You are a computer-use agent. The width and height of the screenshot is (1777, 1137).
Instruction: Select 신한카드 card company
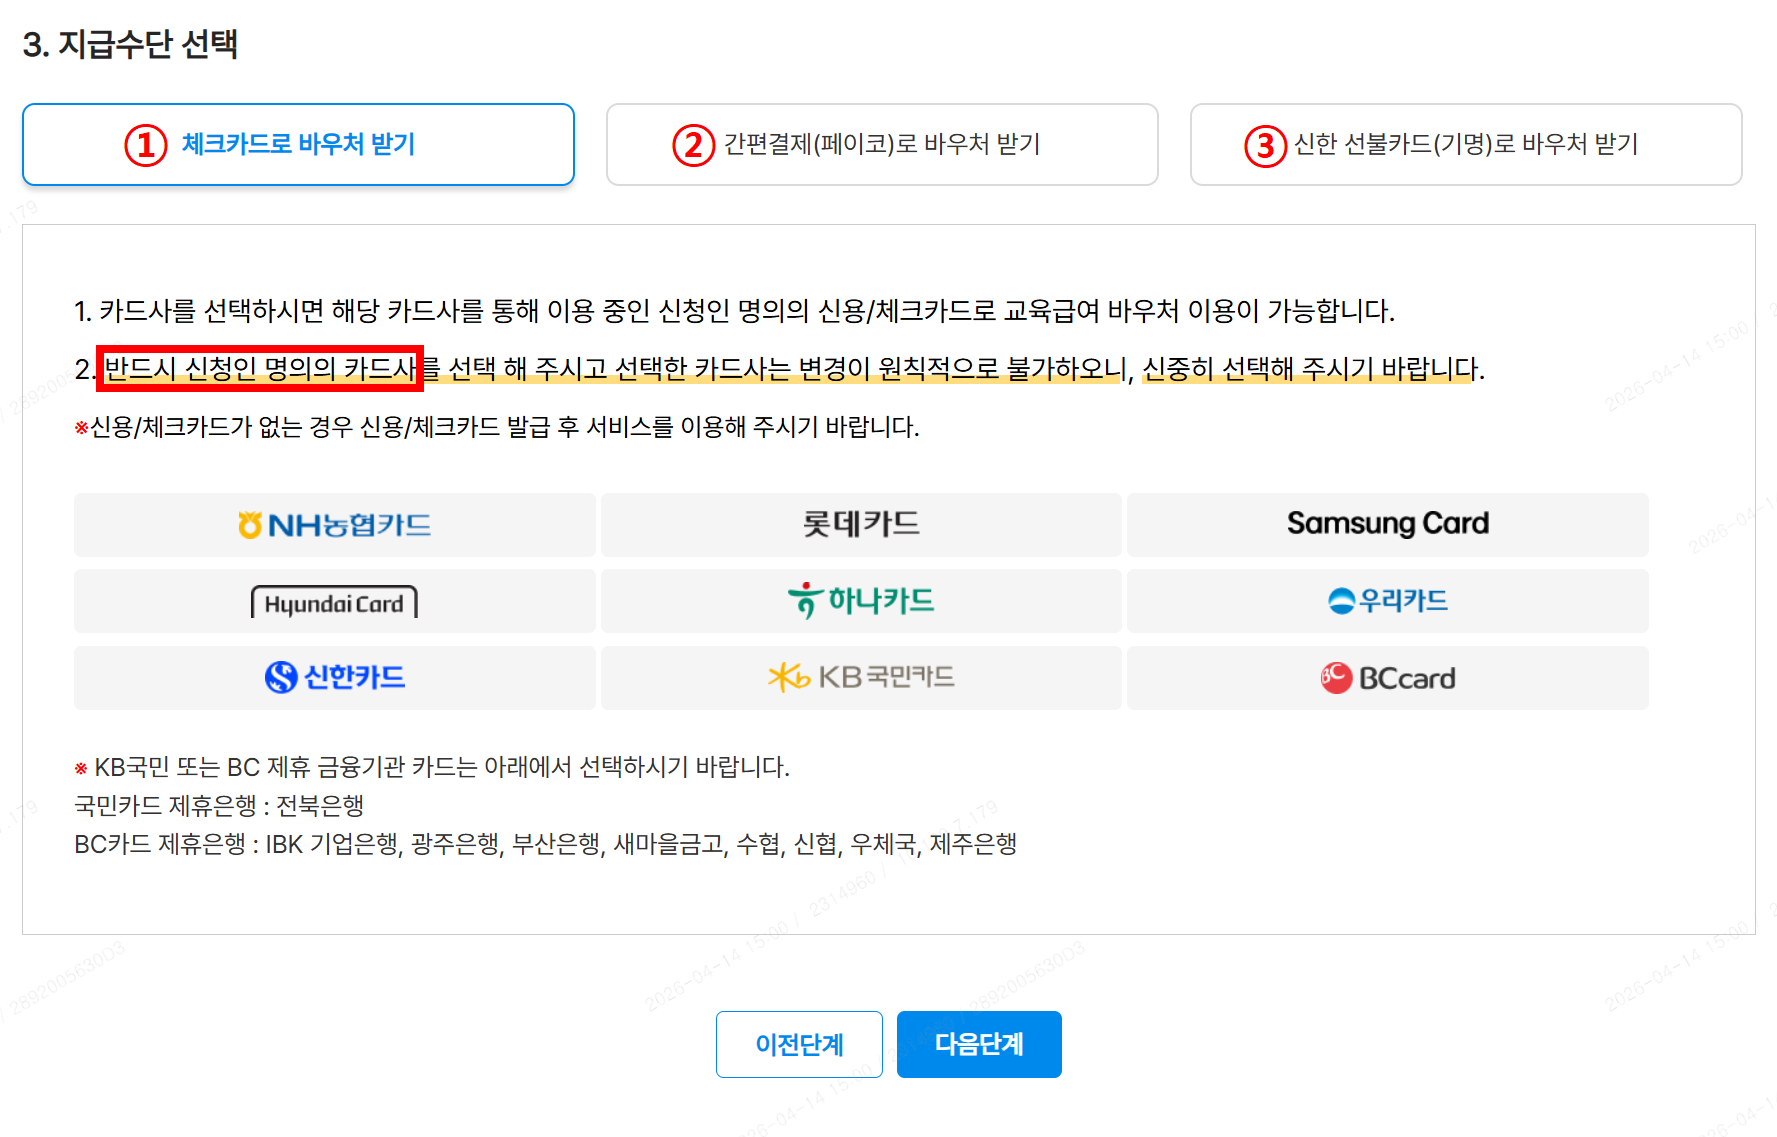click(335, 678)
